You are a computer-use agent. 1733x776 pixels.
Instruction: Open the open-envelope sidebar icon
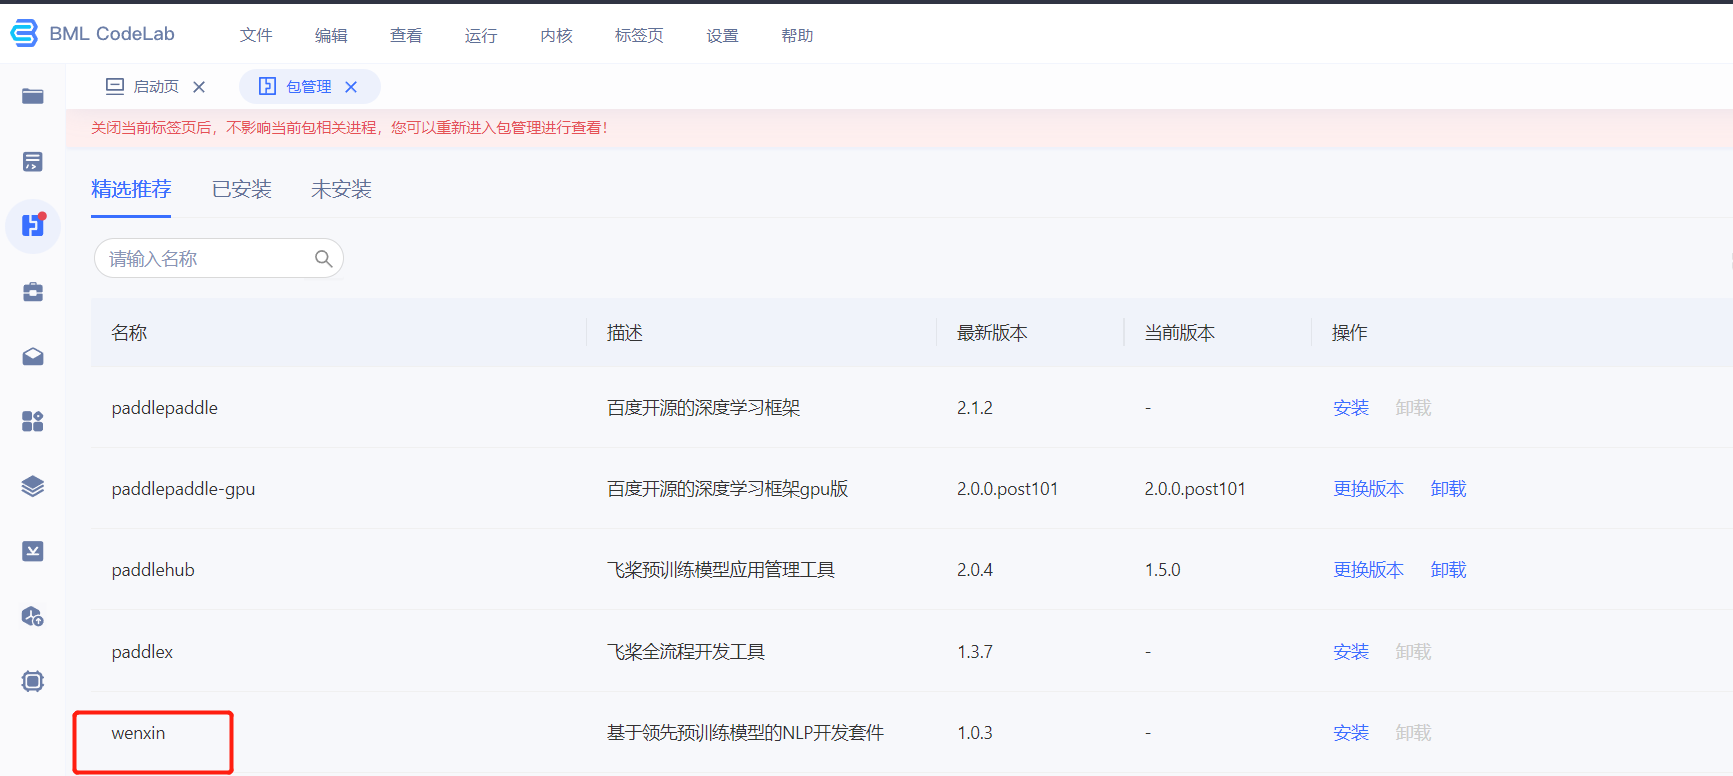coord(33,357)
